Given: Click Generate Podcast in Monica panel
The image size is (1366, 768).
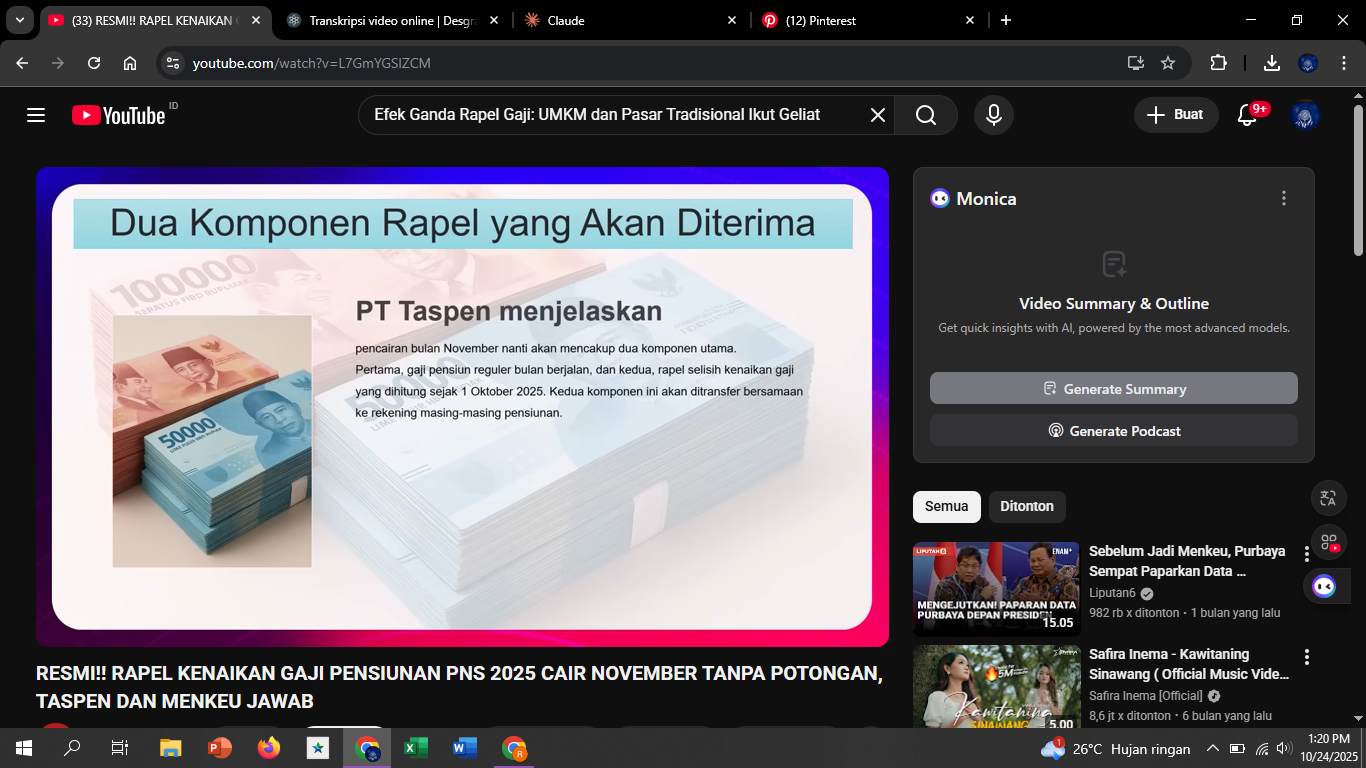Looking at the screenshot, I should 1114,431.
